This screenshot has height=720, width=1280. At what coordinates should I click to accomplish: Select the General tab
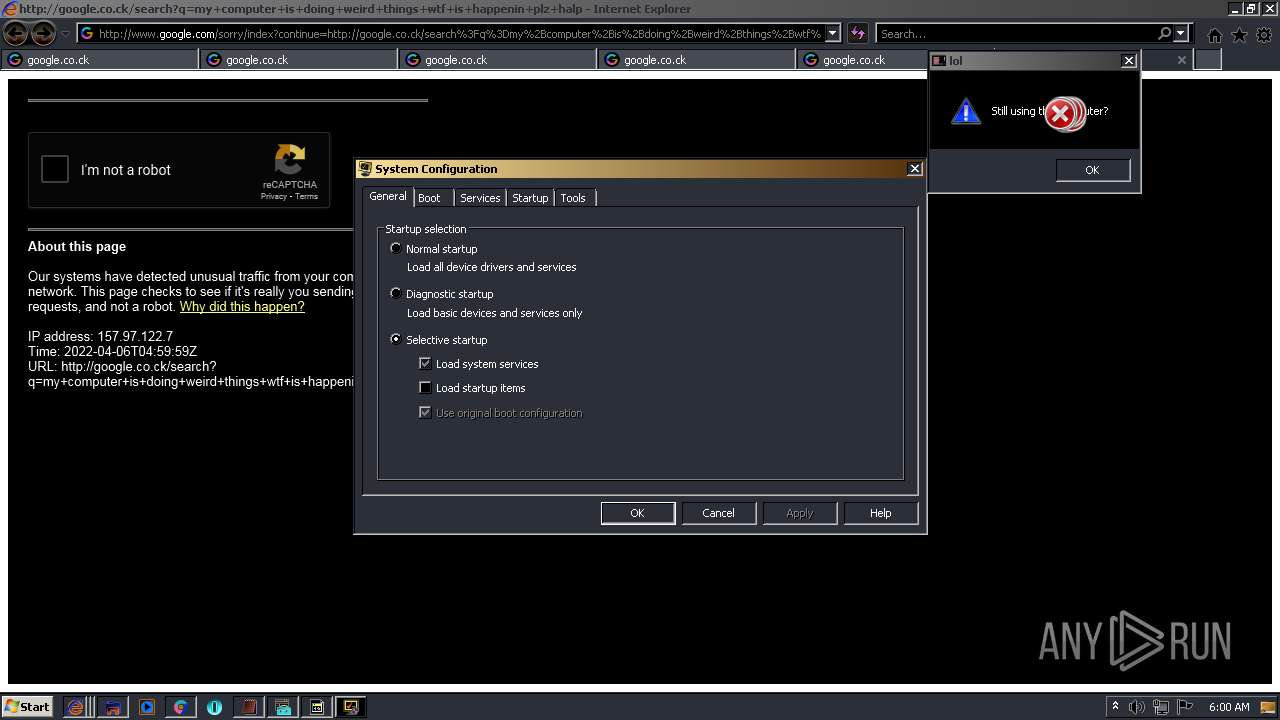[388, 196]
